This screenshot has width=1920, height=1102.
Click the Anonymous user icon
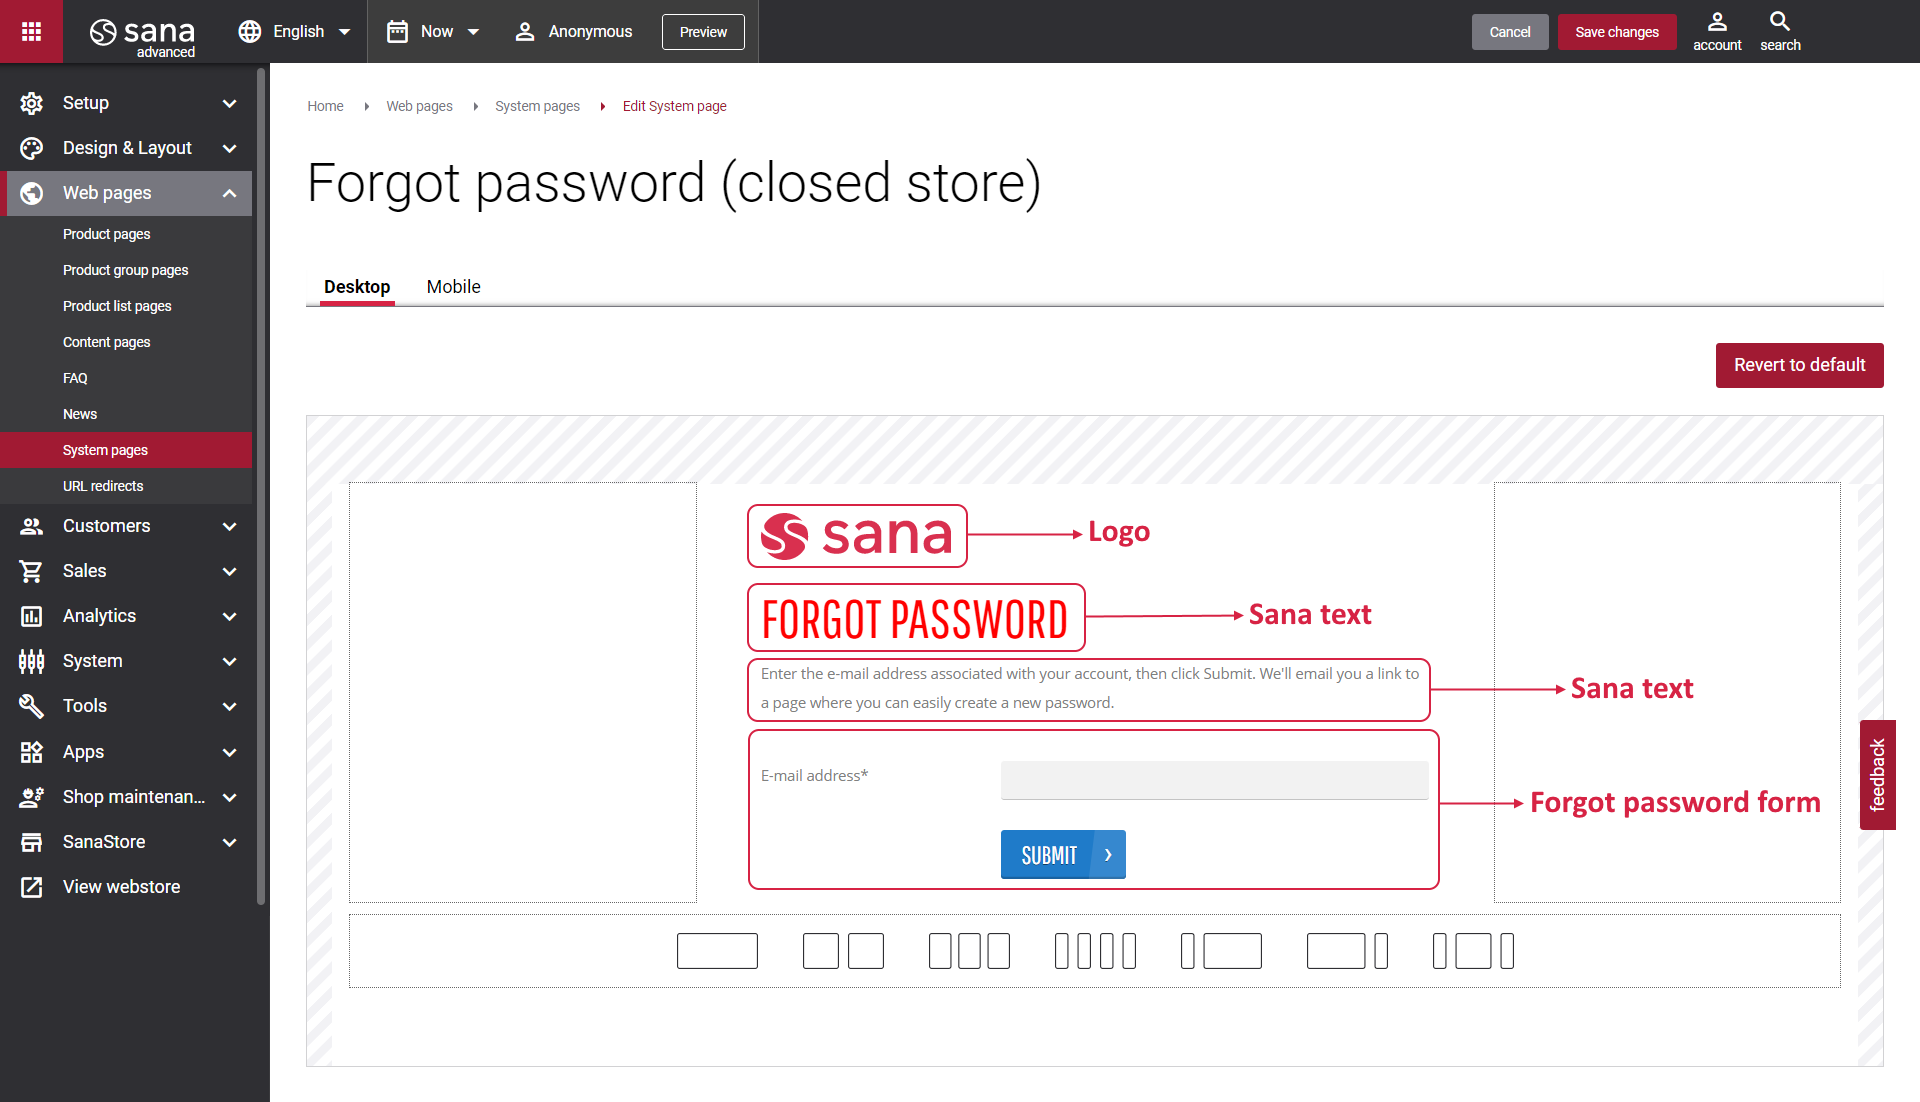[x=525, y=31]
